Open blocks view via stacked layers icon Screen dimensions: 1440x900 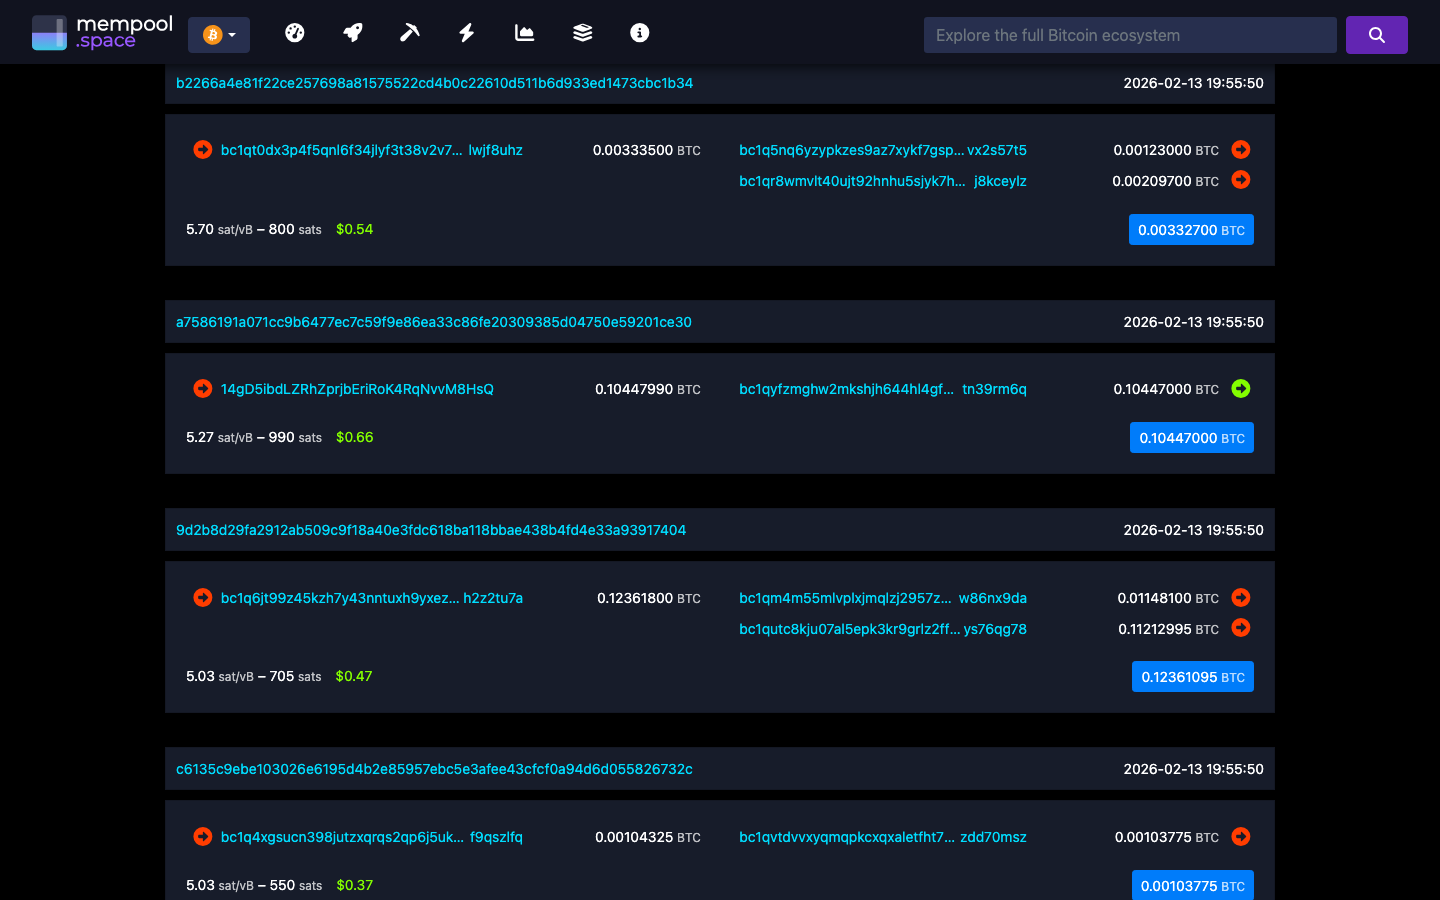(x=582, y=32)
